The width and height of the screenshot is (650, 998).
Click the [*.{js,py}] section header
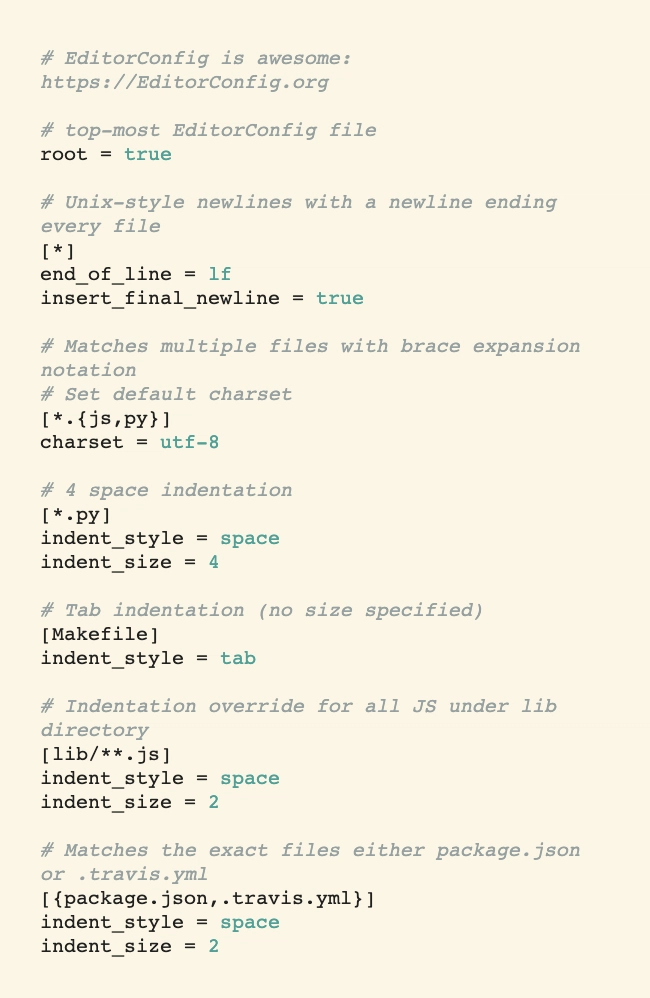coord(106,419)
